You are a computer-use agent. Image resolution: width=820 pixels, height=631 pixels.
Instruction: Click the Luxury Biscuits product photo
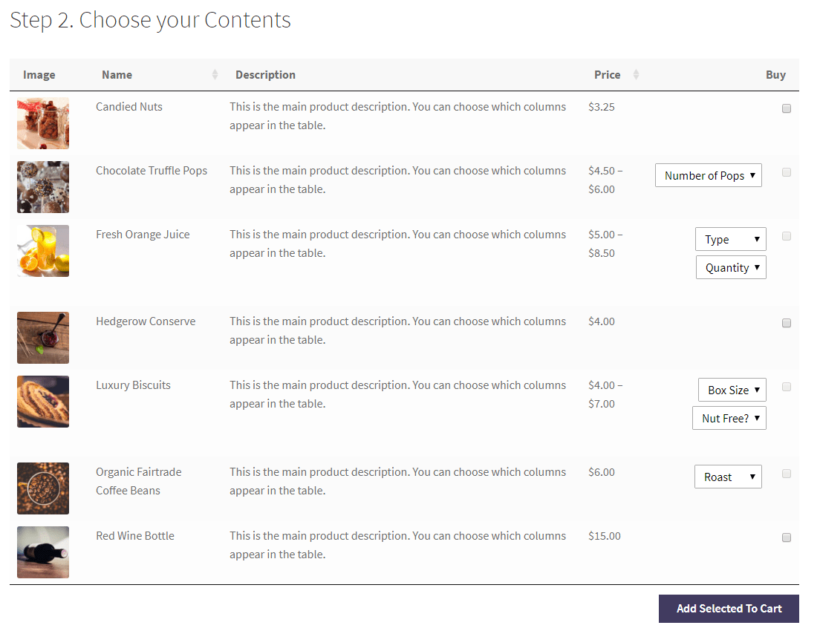(43, 401)
